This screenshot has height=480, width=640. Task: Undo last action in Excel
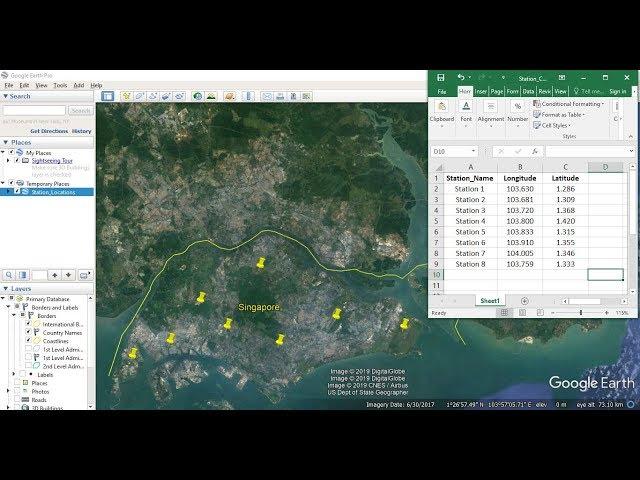pos(461,77)
